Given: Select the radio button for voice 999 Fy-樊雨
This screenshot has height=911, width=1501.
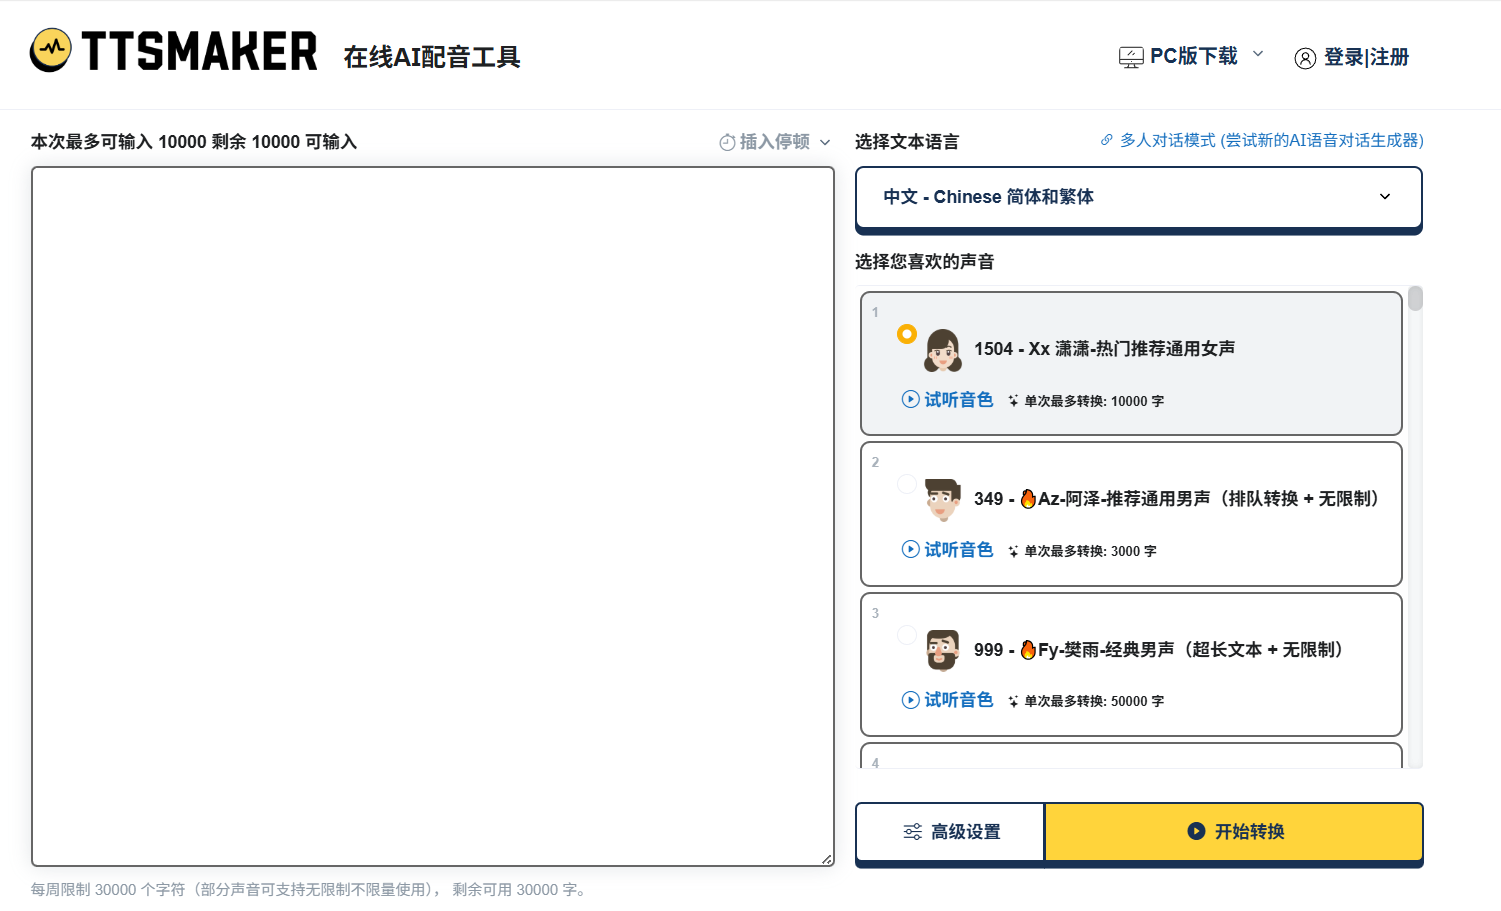Looking at the screenshot, I should [x=907, y=634].
